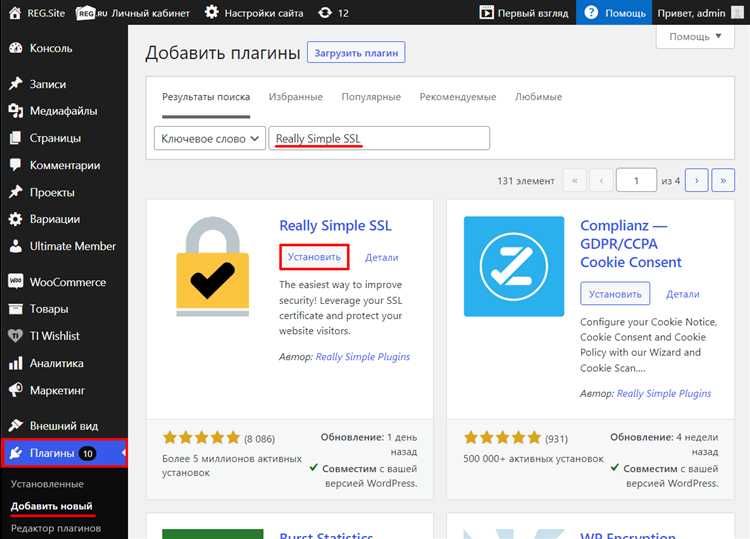Select the Результаты поиска tab
The image size is (750, 539).
point(206,97)
